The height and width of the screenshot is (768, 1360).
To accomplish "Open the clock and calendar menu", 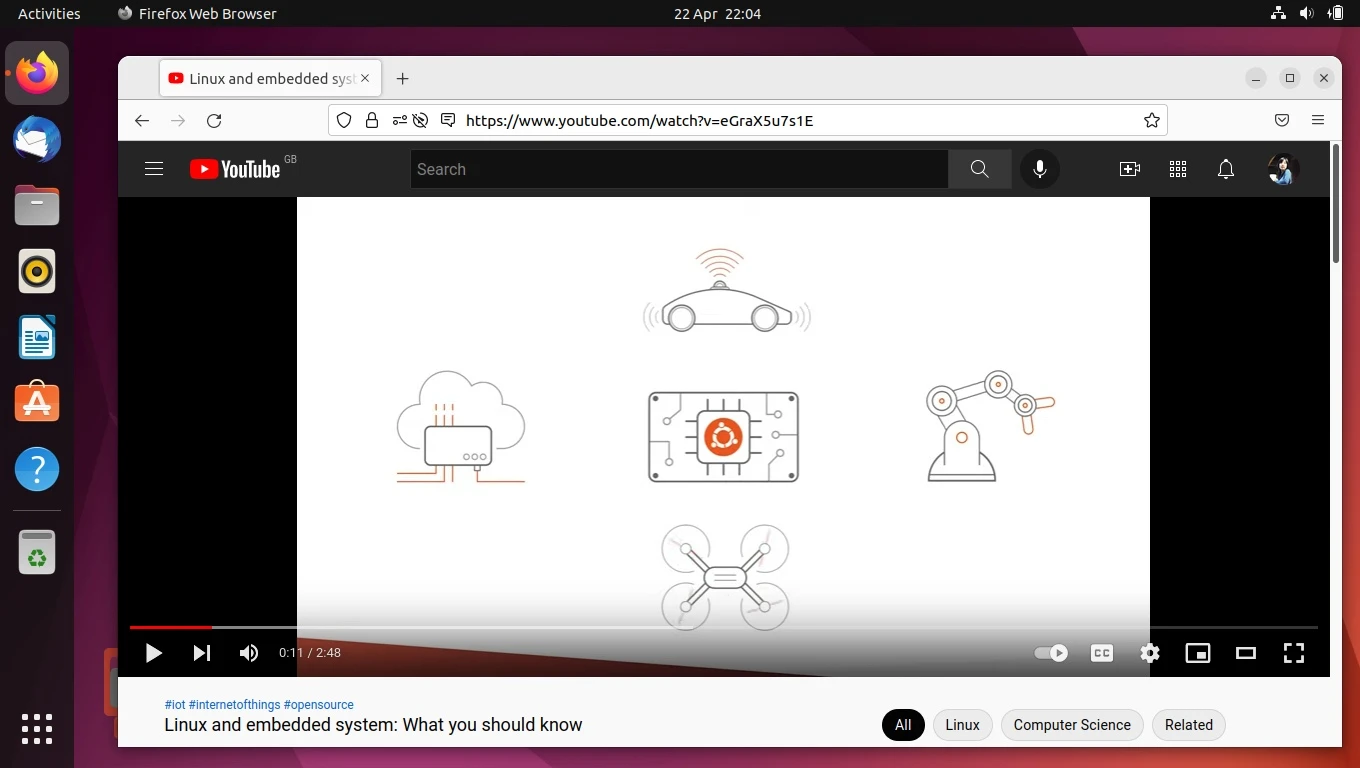I will click(717, 13).
